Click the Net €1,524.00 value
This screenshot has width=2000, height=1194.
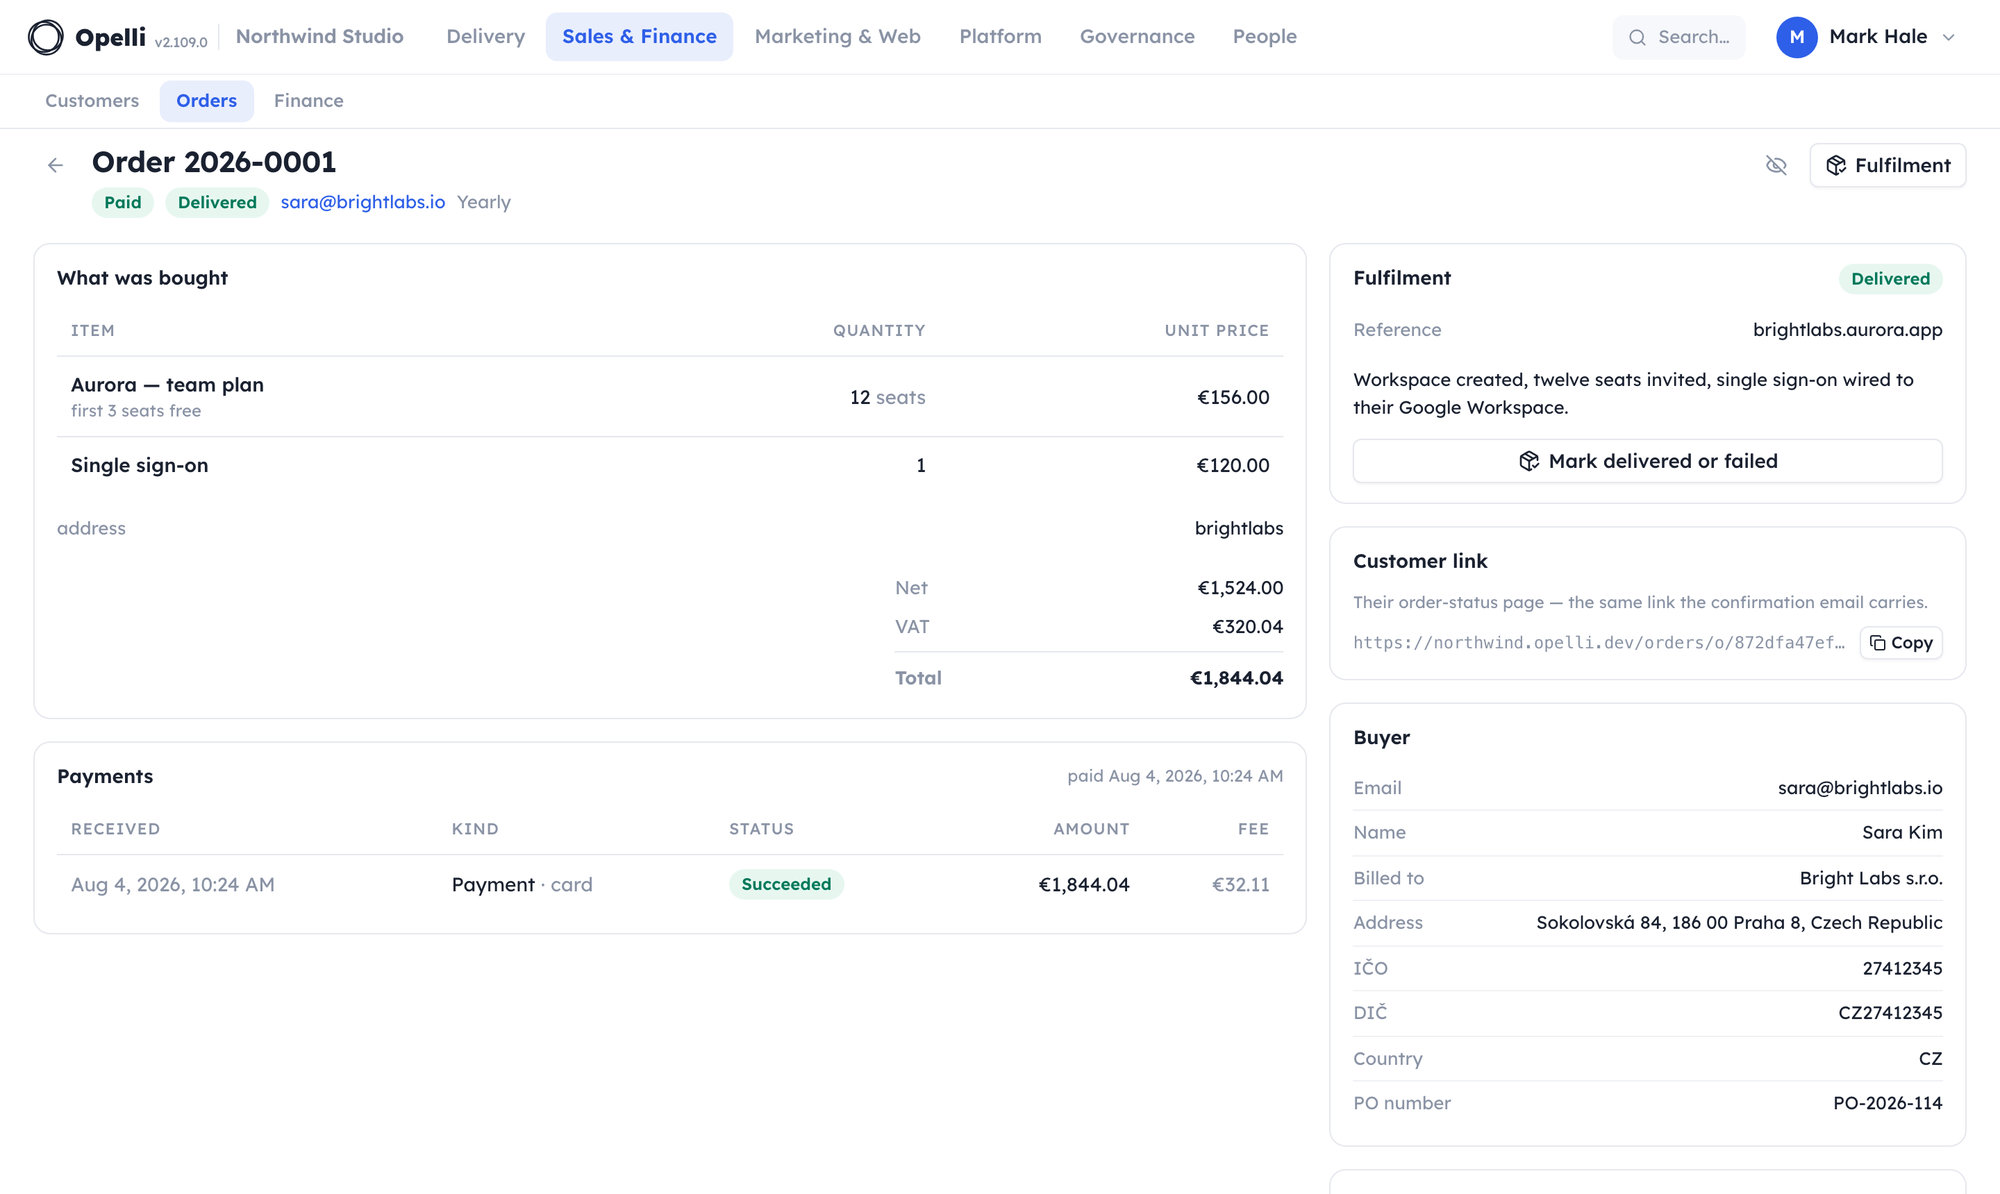1240,588
